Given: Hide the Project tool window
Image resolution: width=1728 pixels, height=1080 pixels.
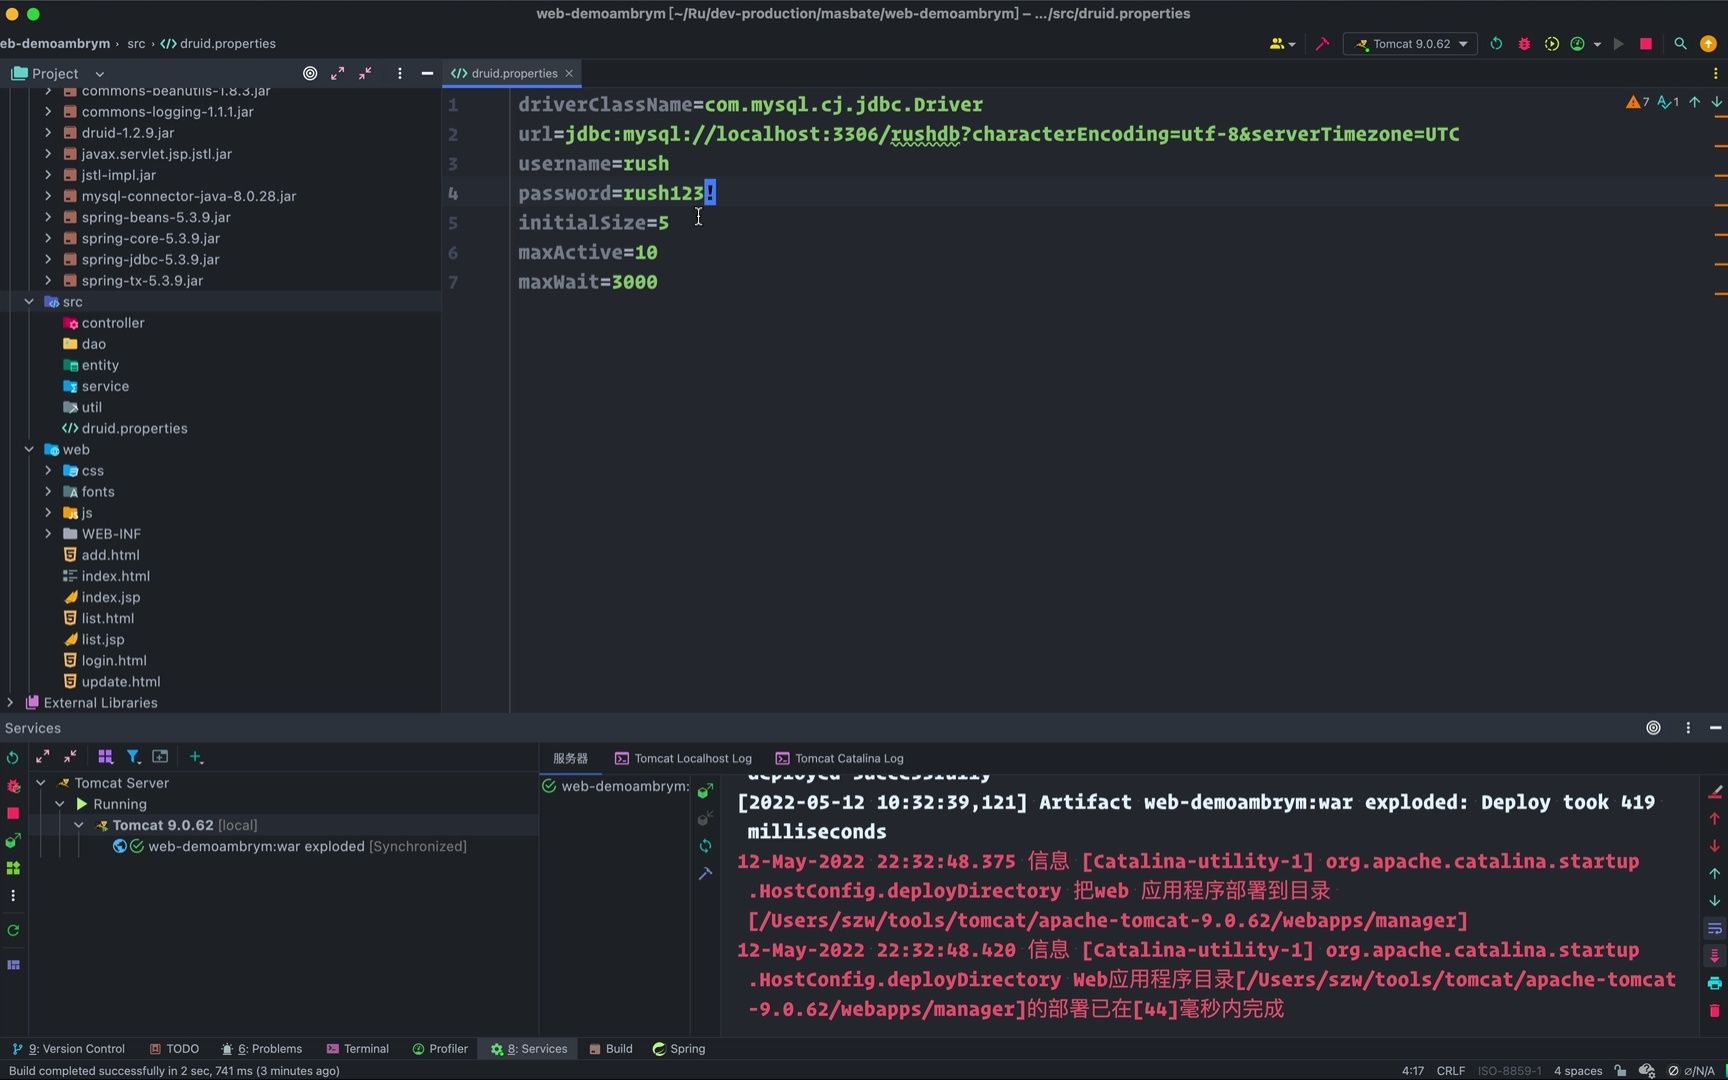Looking at the screenshot, I should pyautogui.click(x=427, y=73).
